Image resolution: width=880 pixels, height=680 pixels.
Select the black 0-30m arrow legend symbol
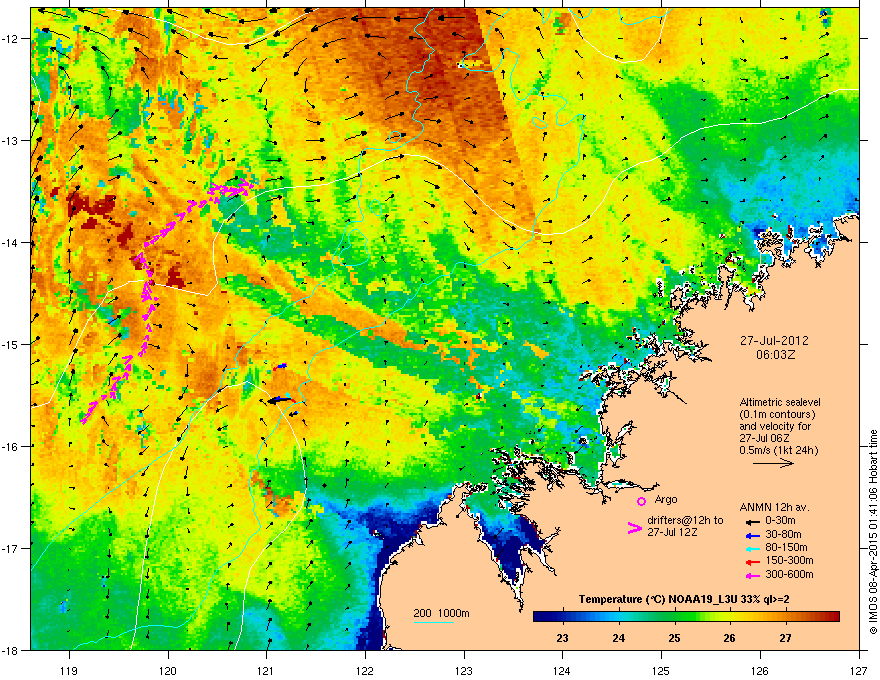point(753,522)
